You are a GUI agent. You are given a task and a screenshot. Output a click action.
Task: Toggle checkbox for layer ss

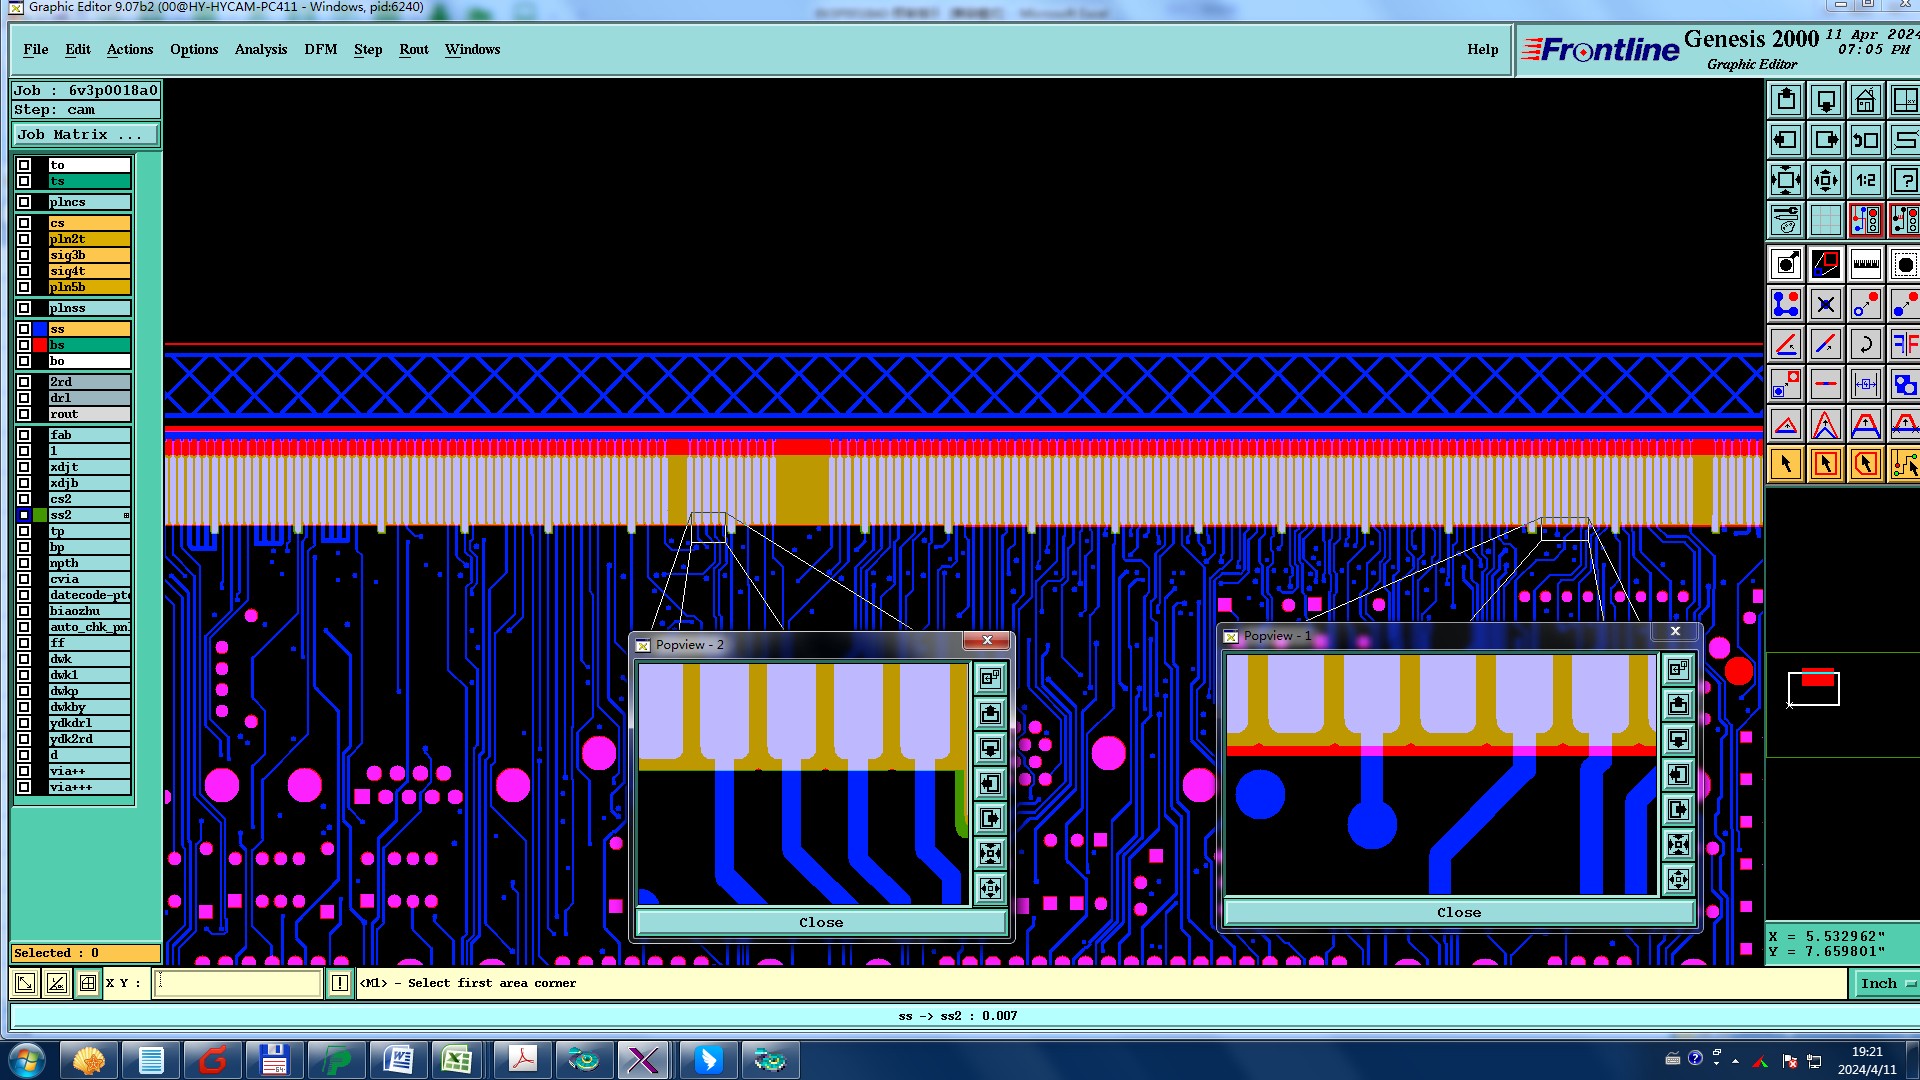[24, 329]
